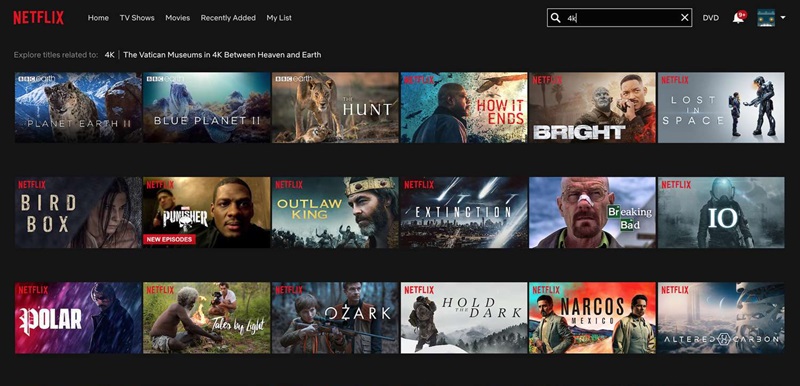
Task: Go to Home in the navigation
Action: 98,18
